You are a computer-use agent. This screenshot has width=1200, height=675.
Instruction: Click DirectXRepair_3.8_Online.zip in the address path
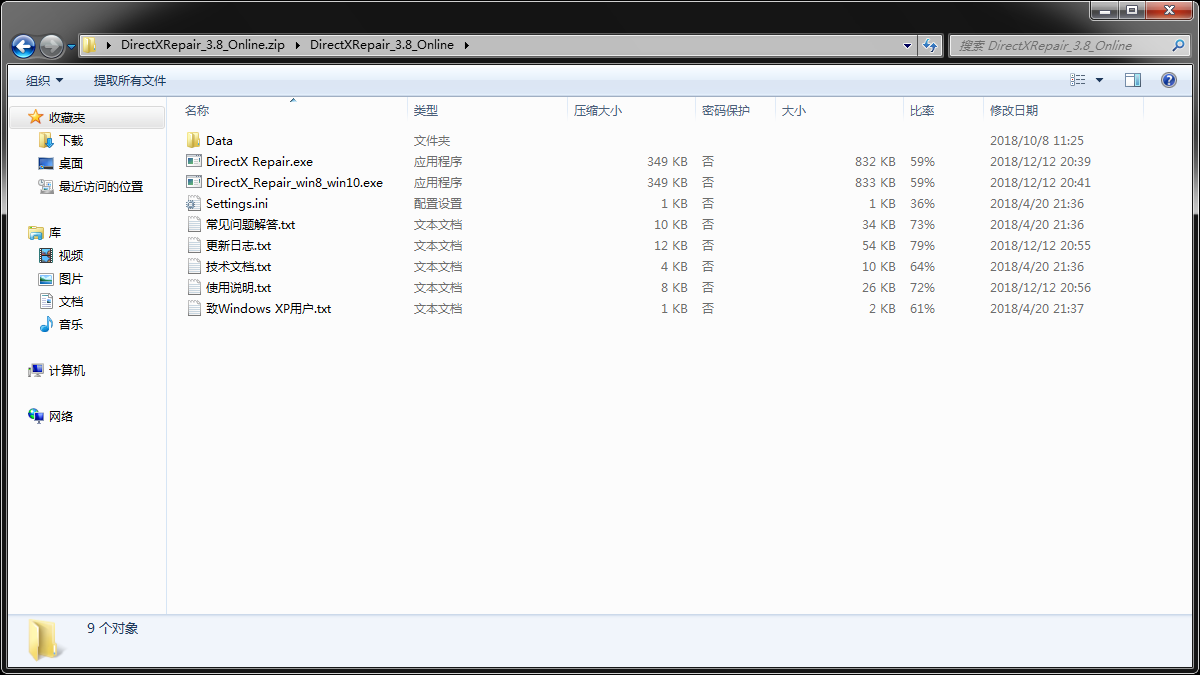[x=202, y=45]
